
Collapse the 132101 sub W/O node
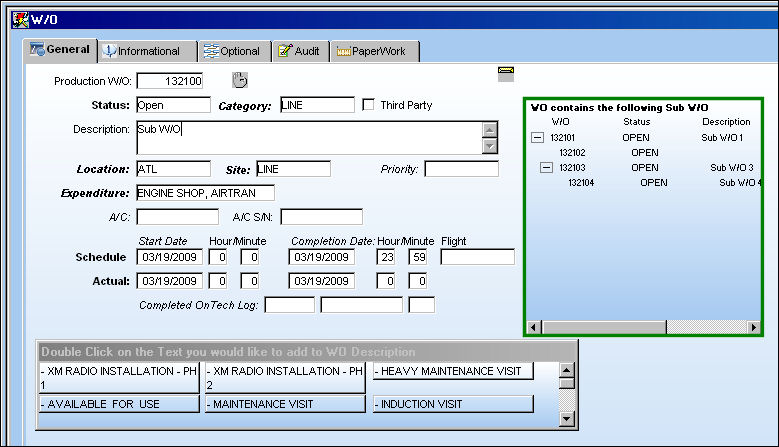tap(538, 138)
